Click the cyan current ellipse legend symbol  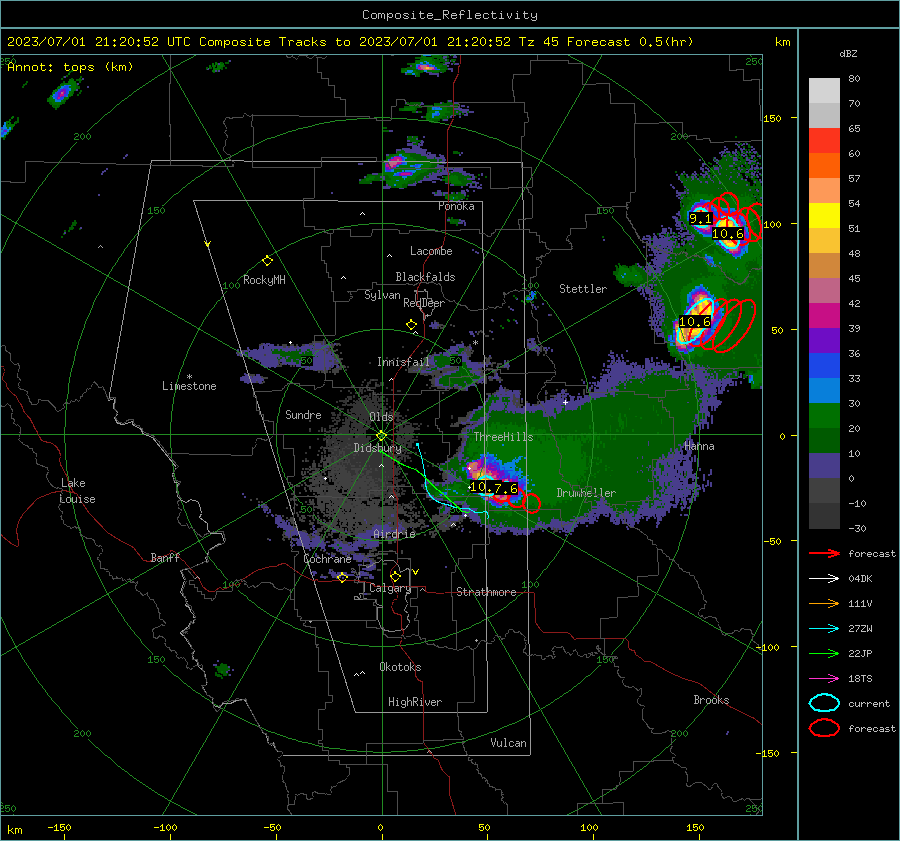point(824,703)
